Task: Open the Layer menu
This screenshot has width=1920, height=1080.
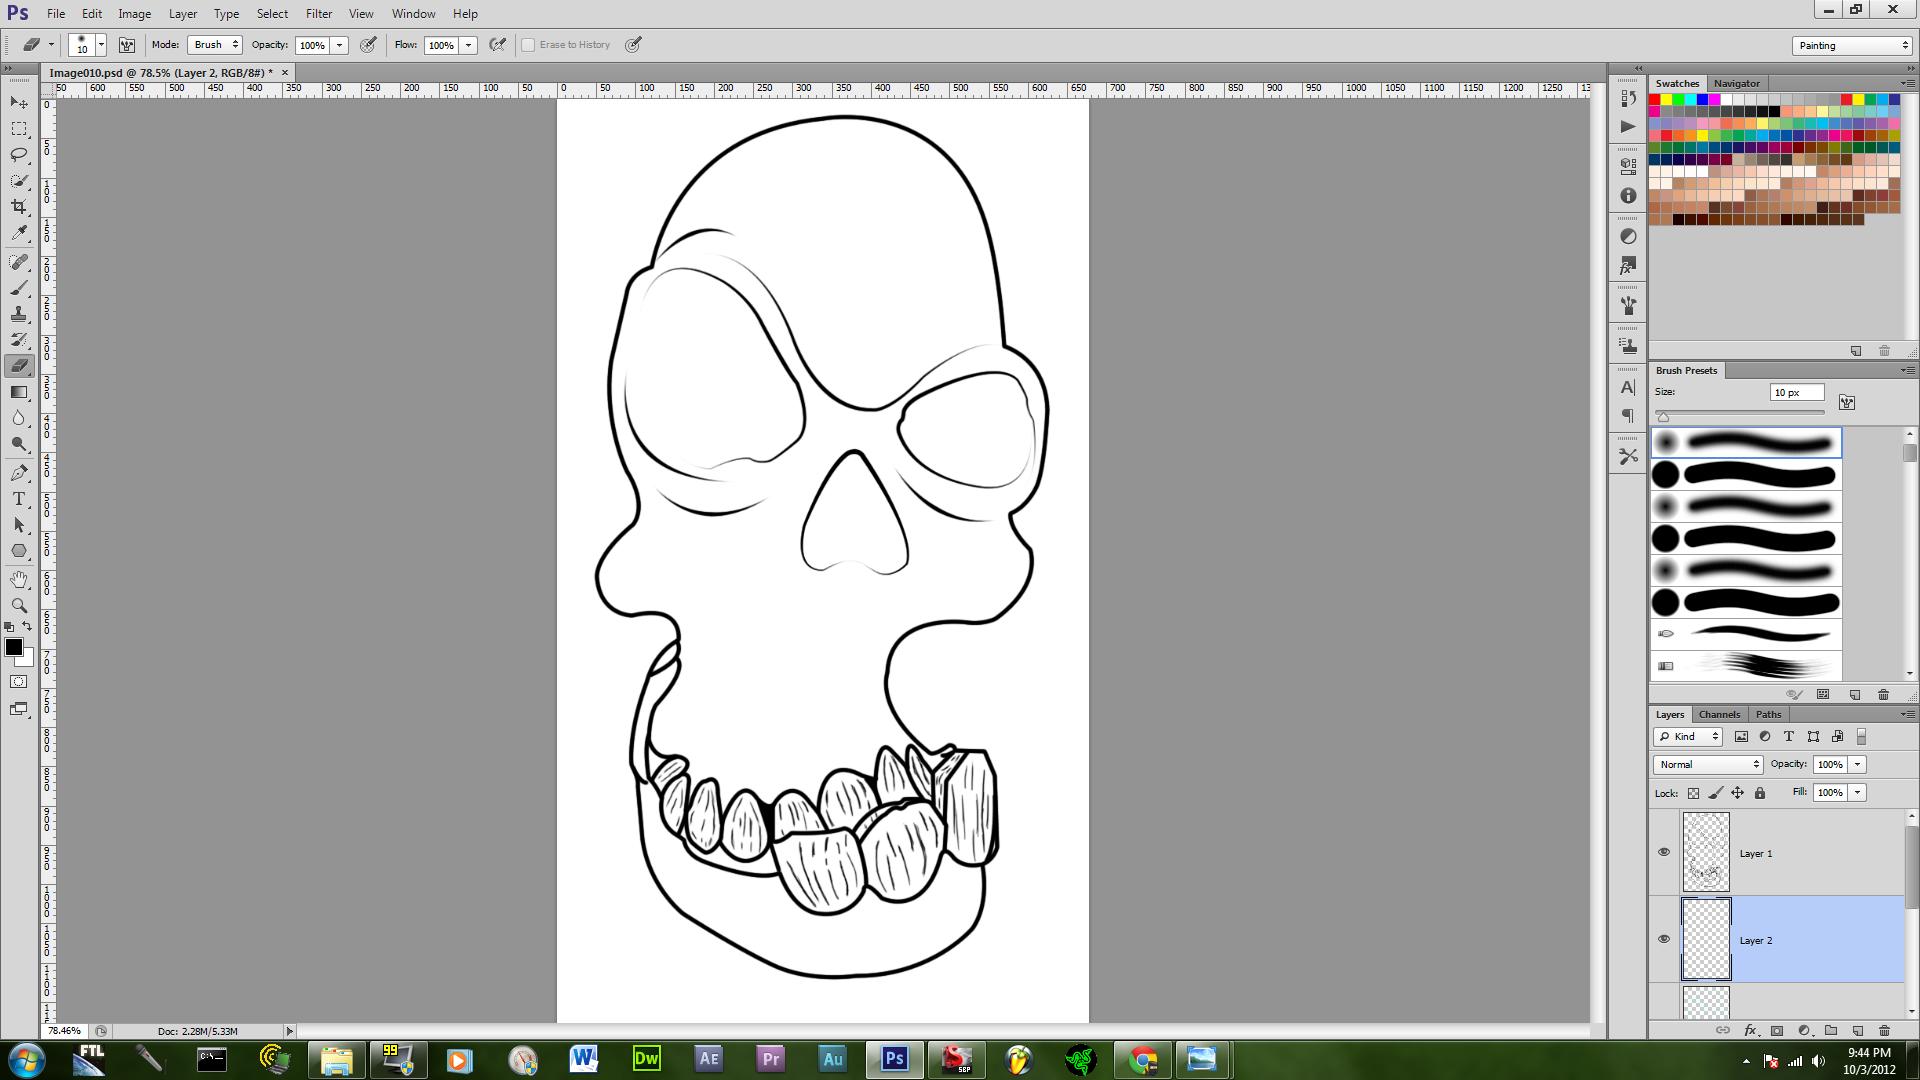Action: (x=183, y=14)
